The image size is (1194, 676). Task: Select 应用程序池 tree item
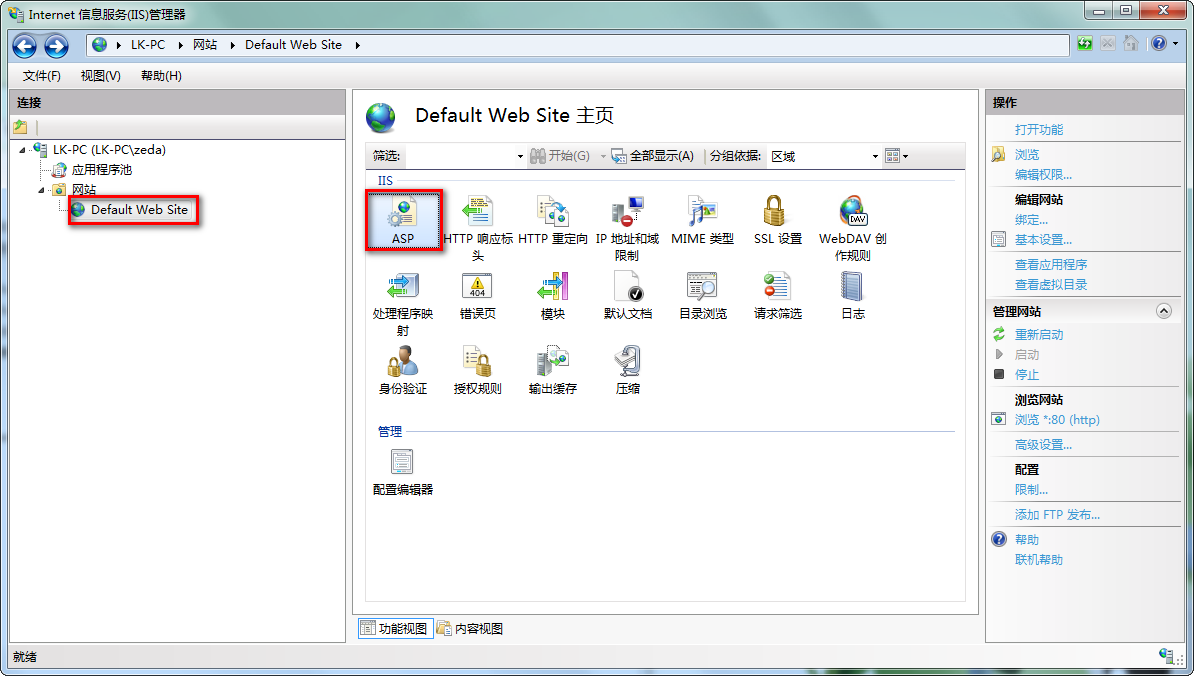point(101,170)
